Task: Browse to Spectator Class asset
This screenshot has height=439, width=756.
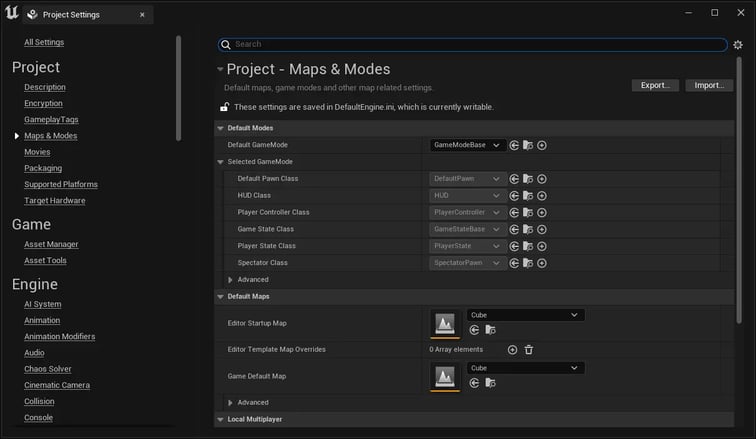Action: pos(528,263)
